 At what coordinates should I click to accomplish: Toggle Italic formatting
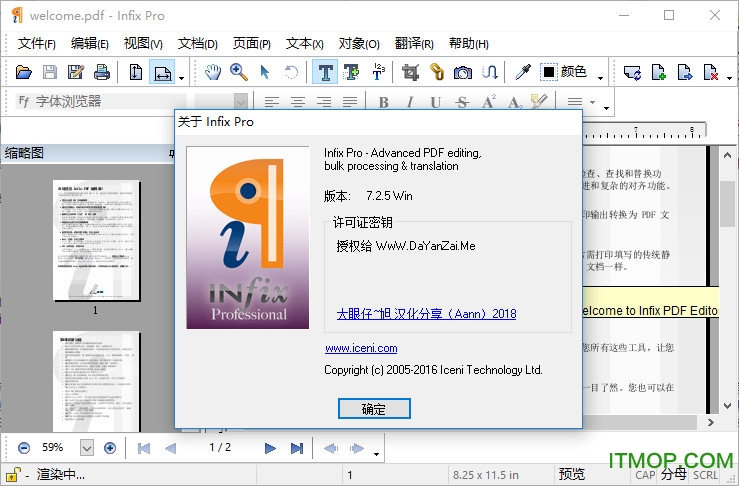coord(410,101)
